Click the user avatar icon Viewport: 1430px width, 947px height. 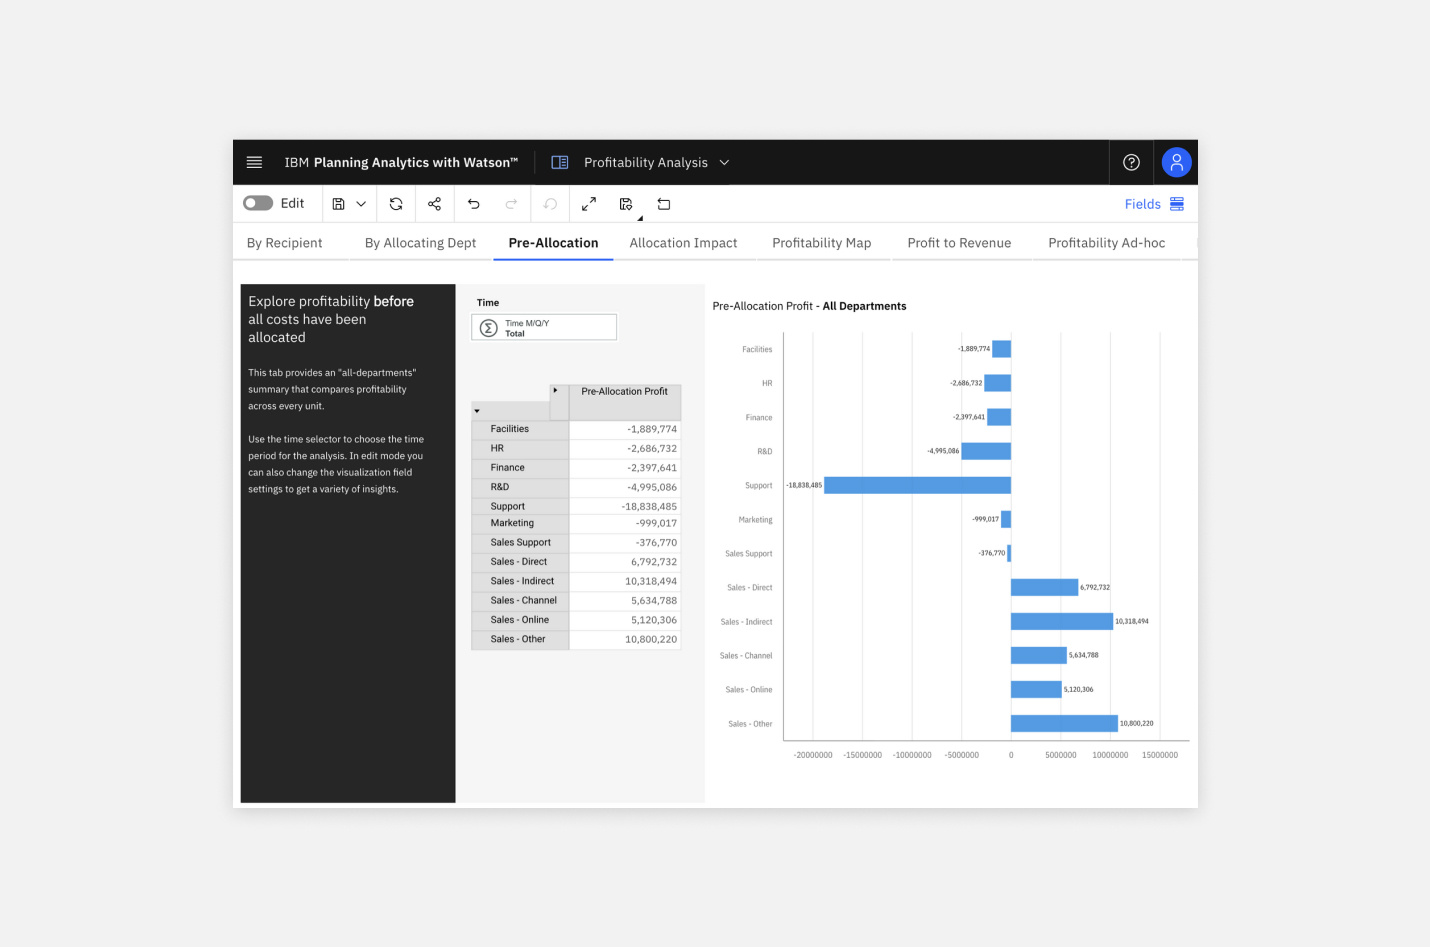(1176, 162)
